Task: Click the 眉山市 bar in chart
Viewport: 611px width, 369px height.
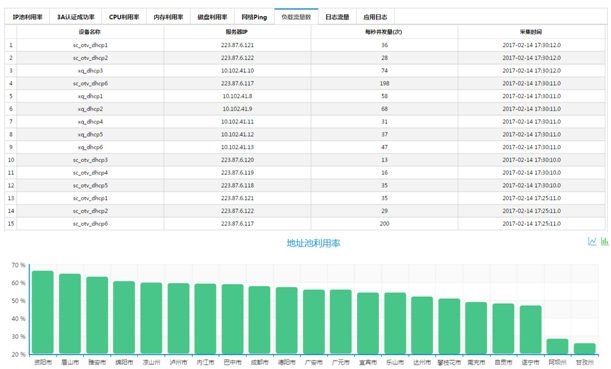Action: tap(70, 314)
